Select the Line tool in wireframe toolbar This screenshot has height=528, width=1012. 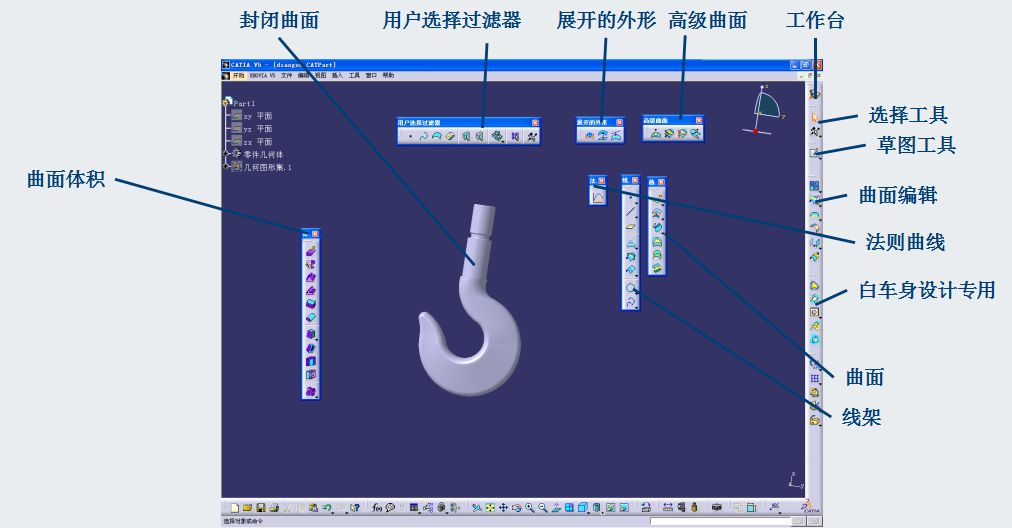pos(631,211)
